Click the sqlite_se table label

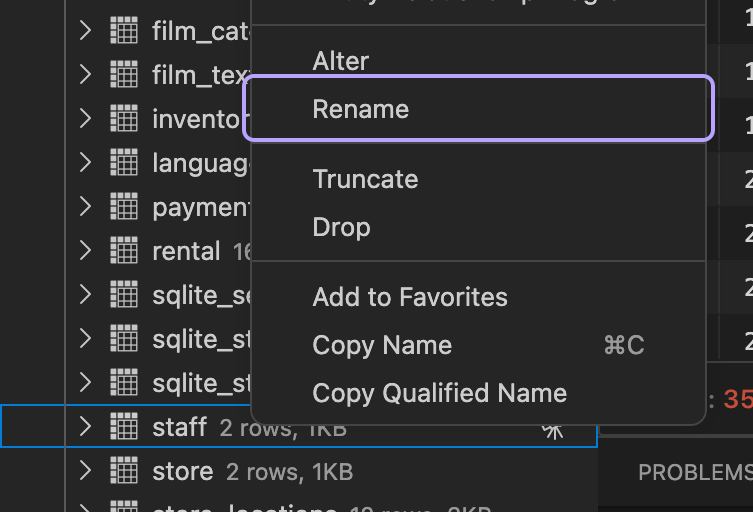click(201, 295)
